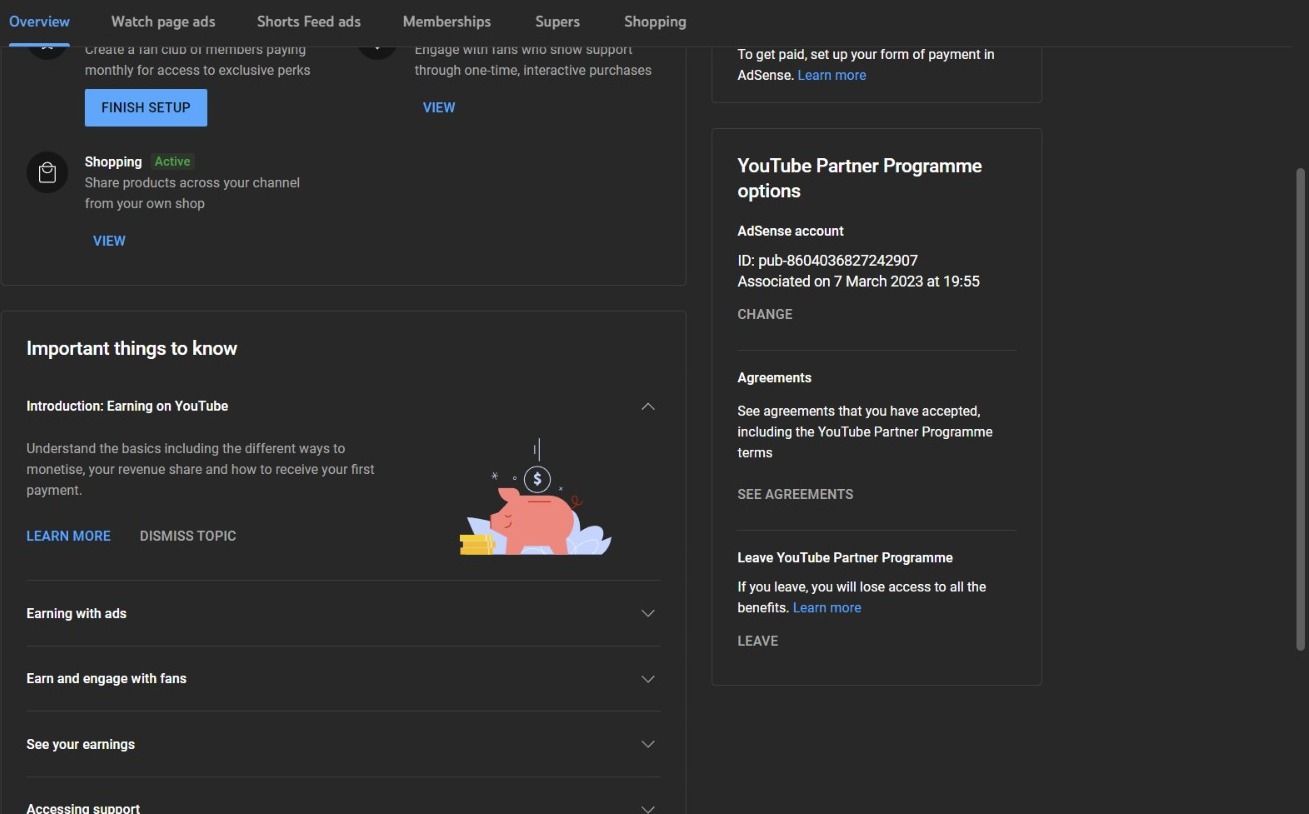
Task: Open the Watch page ads tab
Action: click(x=163, y=21)
